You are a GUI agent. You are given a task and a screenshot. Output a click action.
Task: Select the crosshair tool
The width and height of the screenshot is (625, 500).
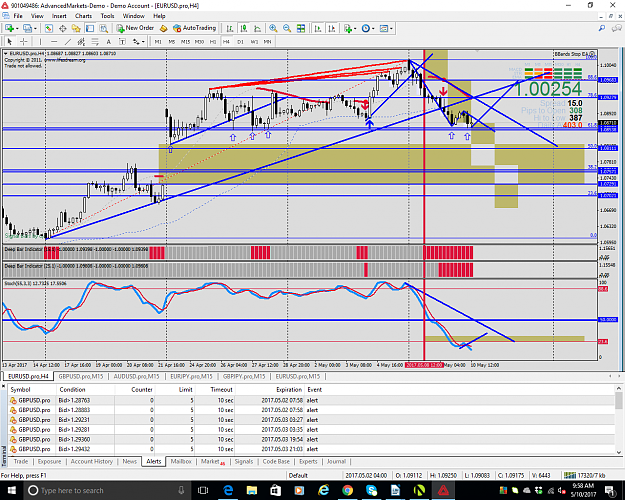tap(24, 41)
